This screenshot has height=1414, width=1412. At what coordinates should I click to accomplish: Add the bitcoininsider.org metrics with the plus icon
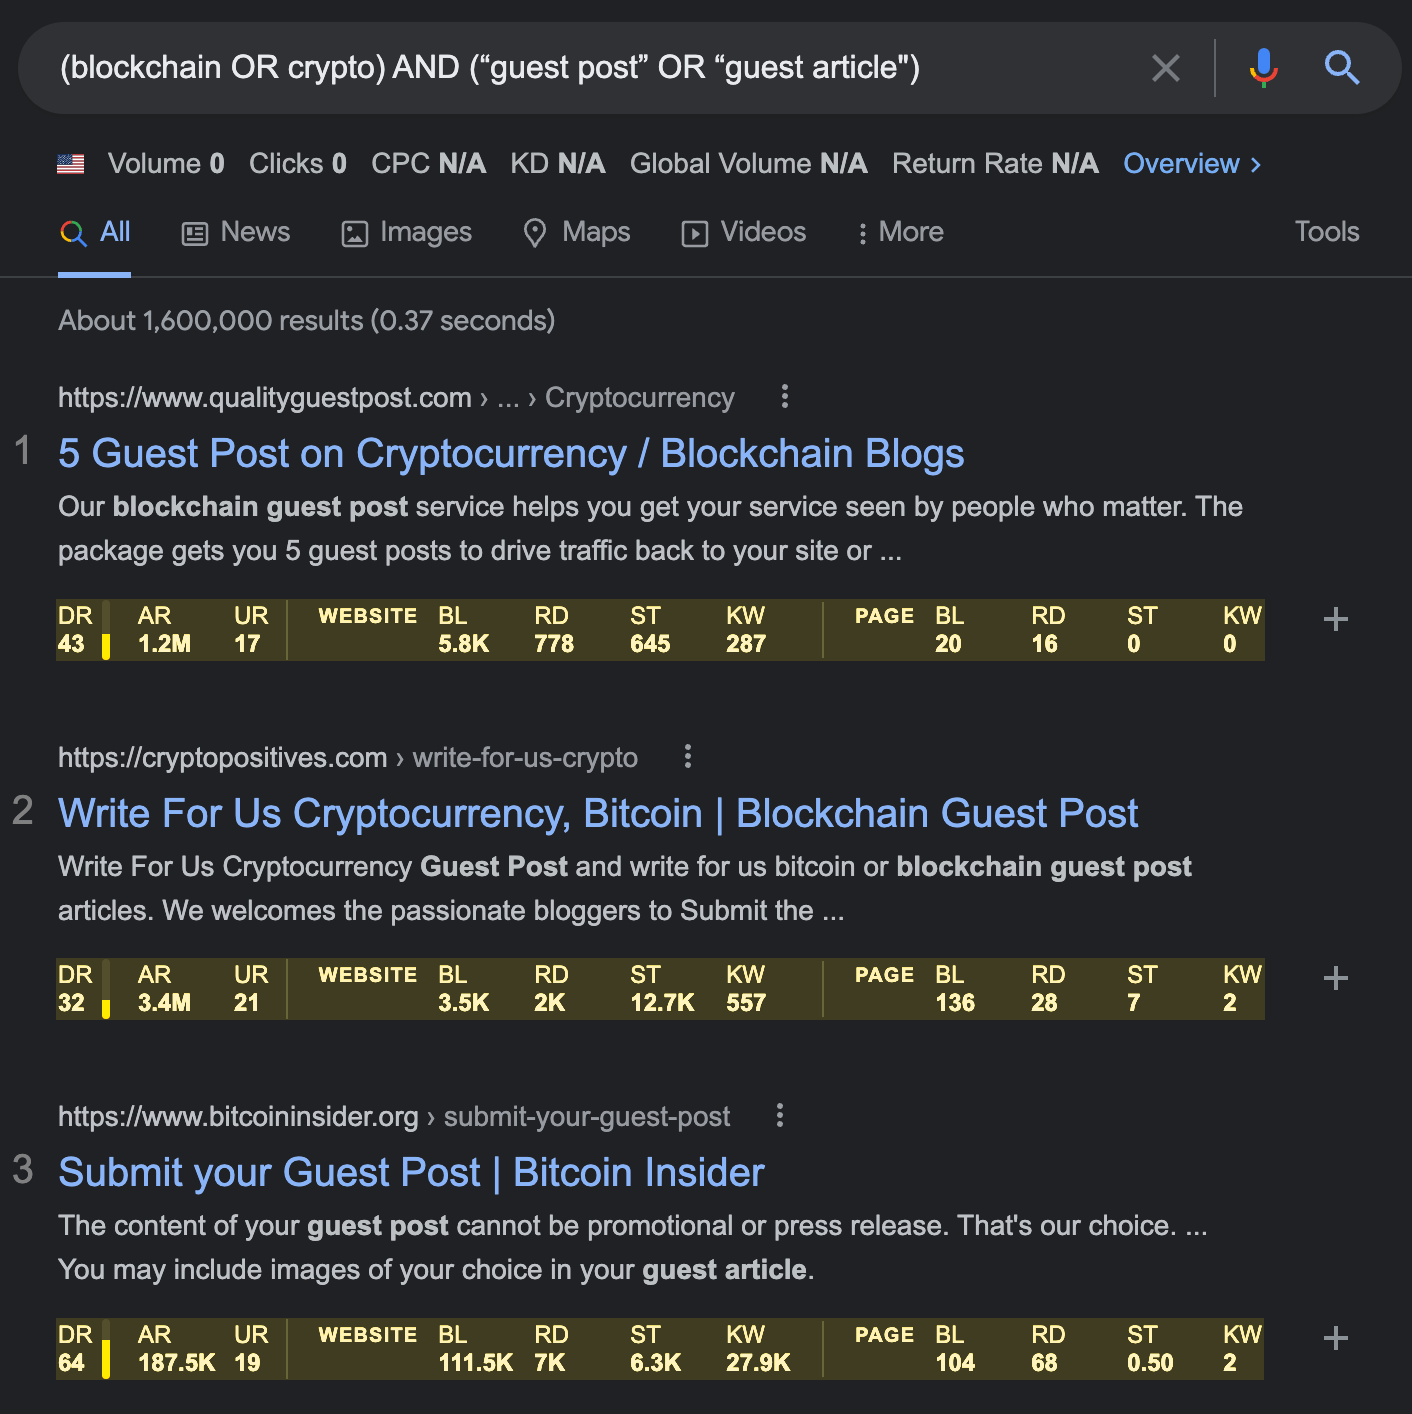tap(1335, 1337)
